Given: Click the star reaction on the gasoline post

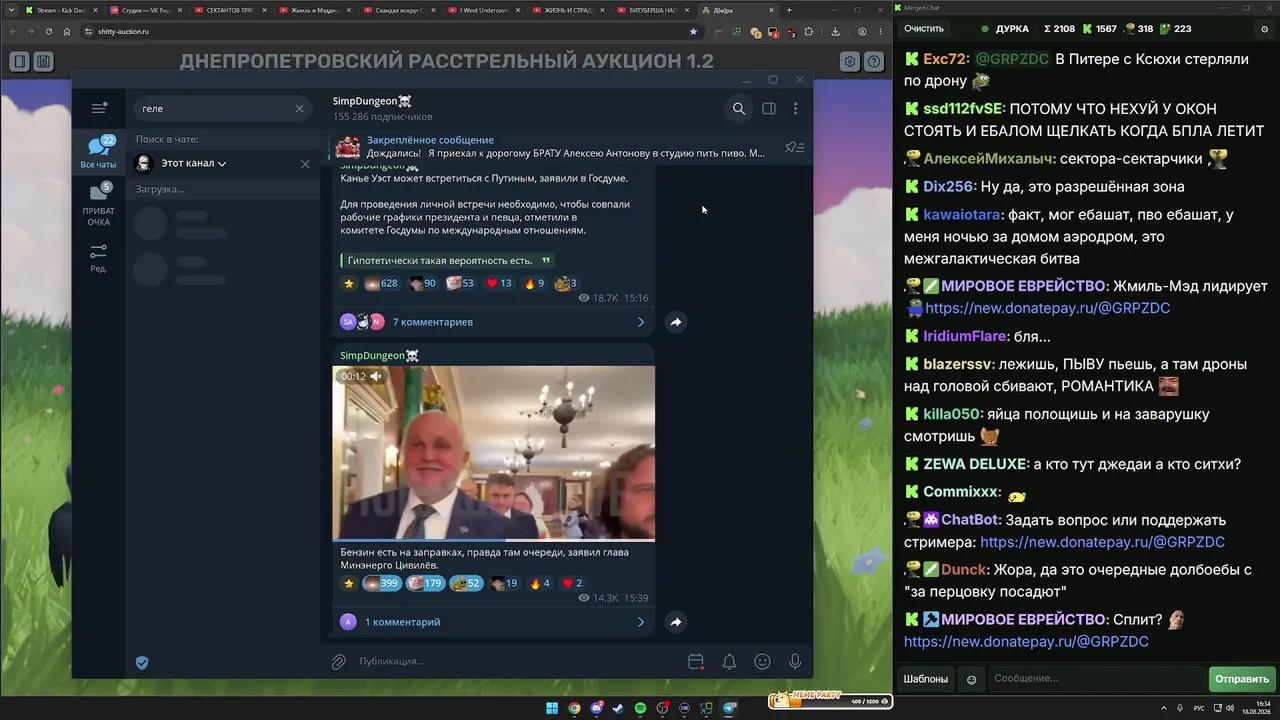Looking at the screenshot, I should tap(349, 583).
